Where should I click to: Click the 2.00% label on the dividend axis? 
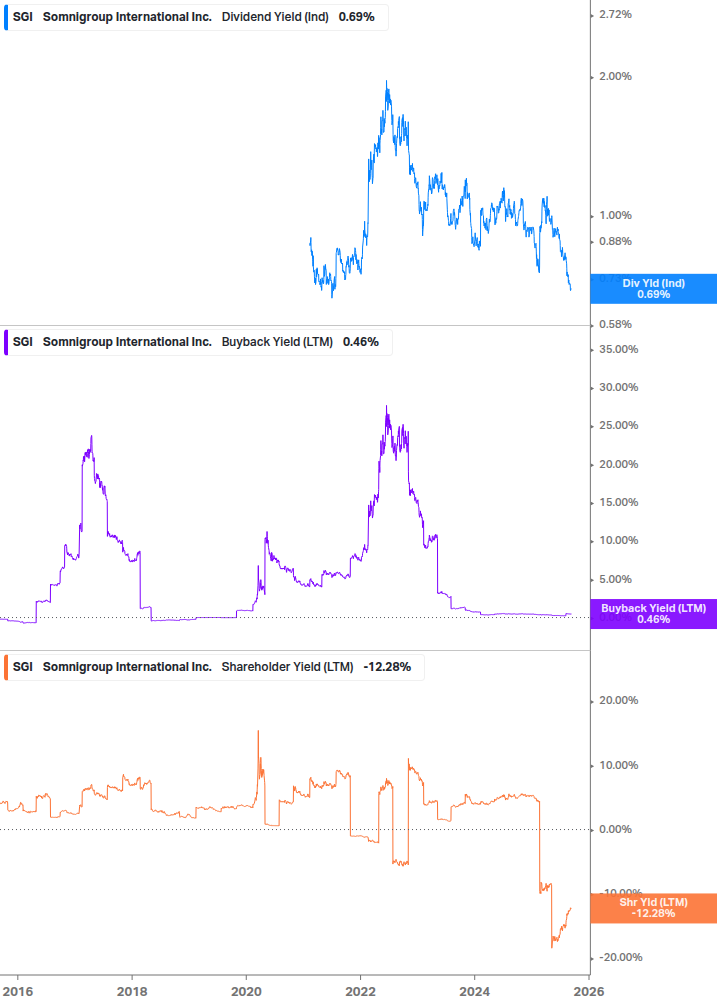[616, 77]
